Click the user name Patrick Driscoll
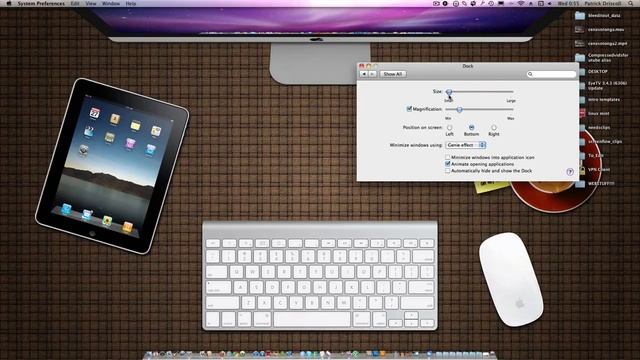Image resolution: width=640 pixels, height=360 pixels. pyautogui.click(x=603, y=3)
